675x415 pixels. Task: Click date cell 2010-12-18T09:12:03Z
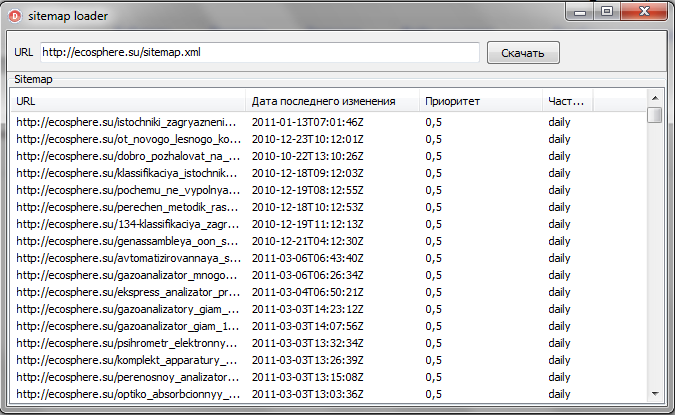[x=307, y=173]
